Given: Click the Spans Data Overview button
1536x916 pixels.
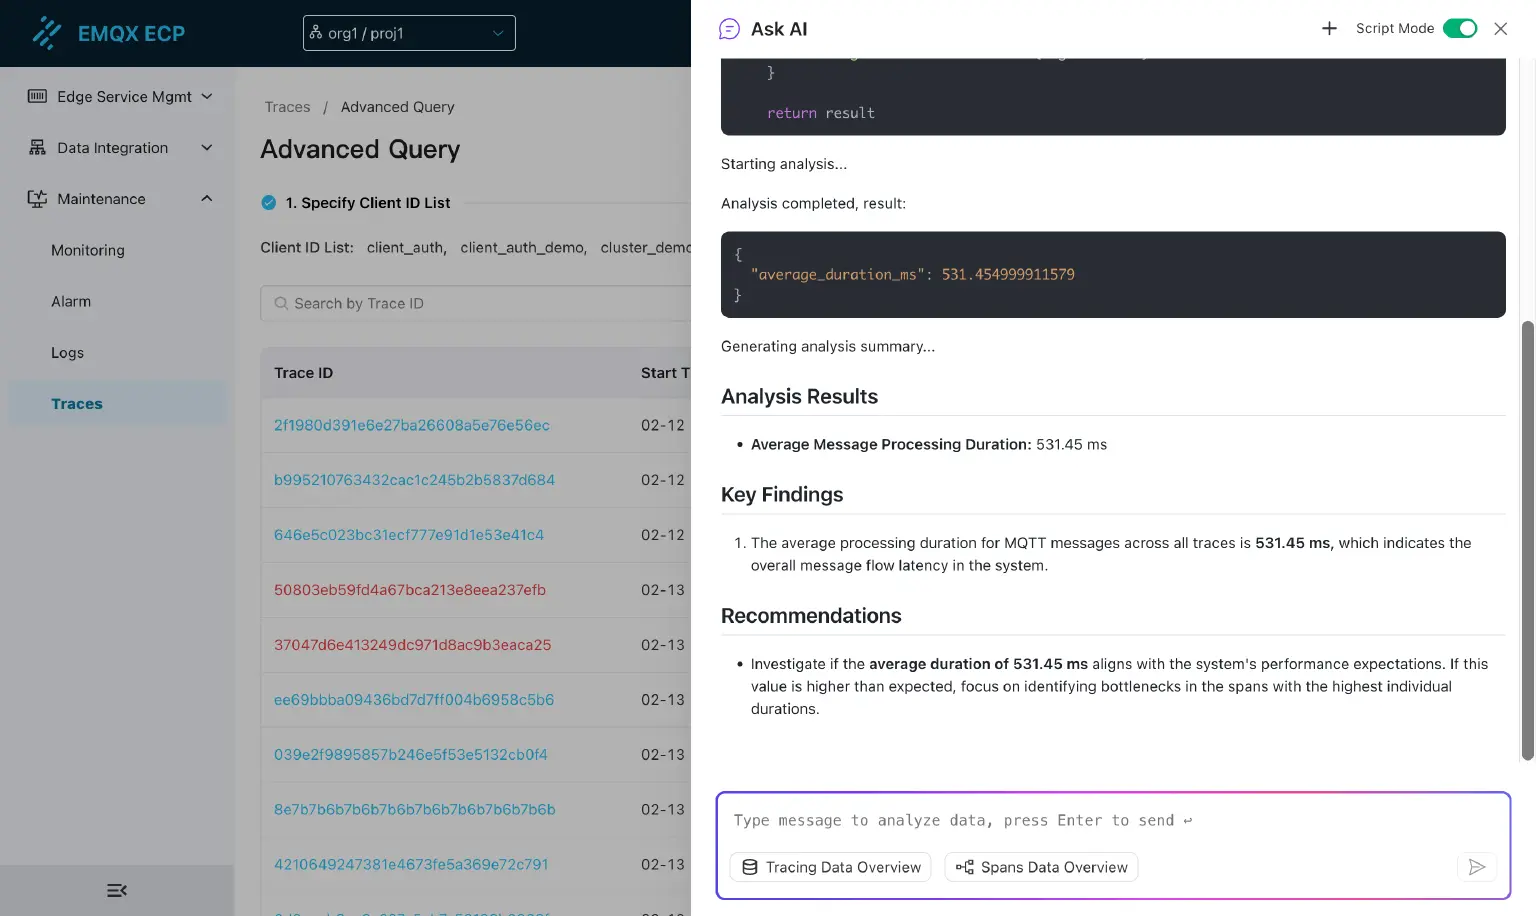Looking at the screenshot, I should (x=1041, y=867).
